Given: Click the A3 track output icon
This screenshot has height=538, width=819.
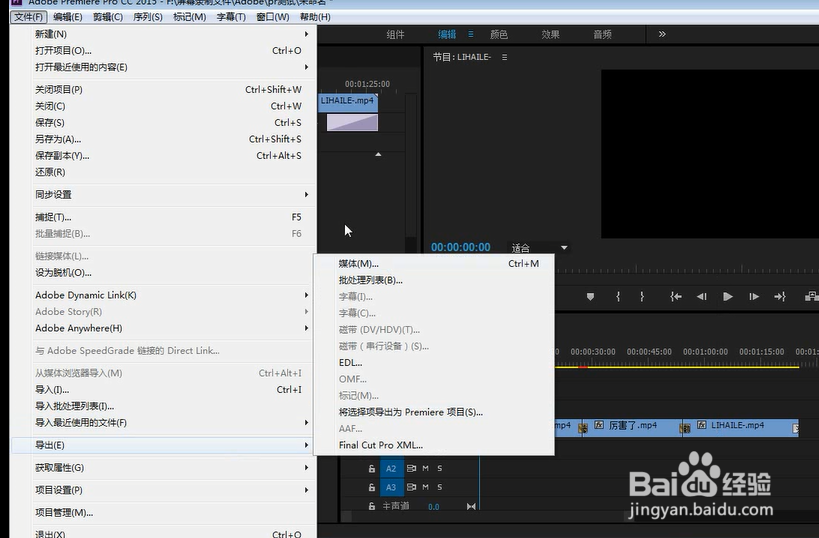Looking at the screenshot, I should 412,487.
